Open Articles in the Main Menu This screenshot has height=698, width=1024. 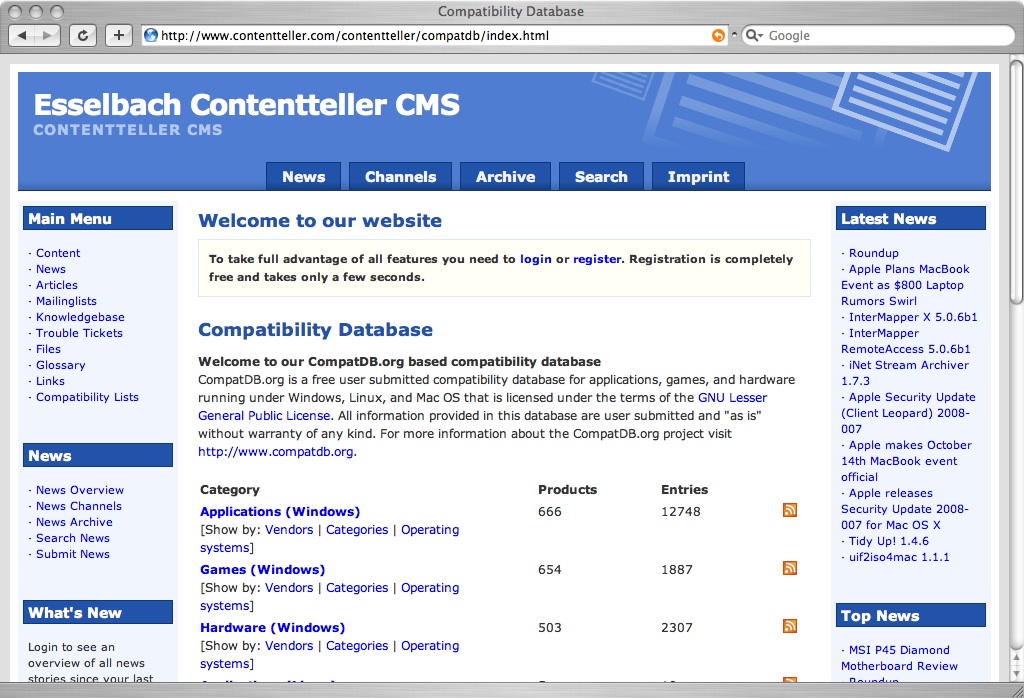tap(57, 285)
